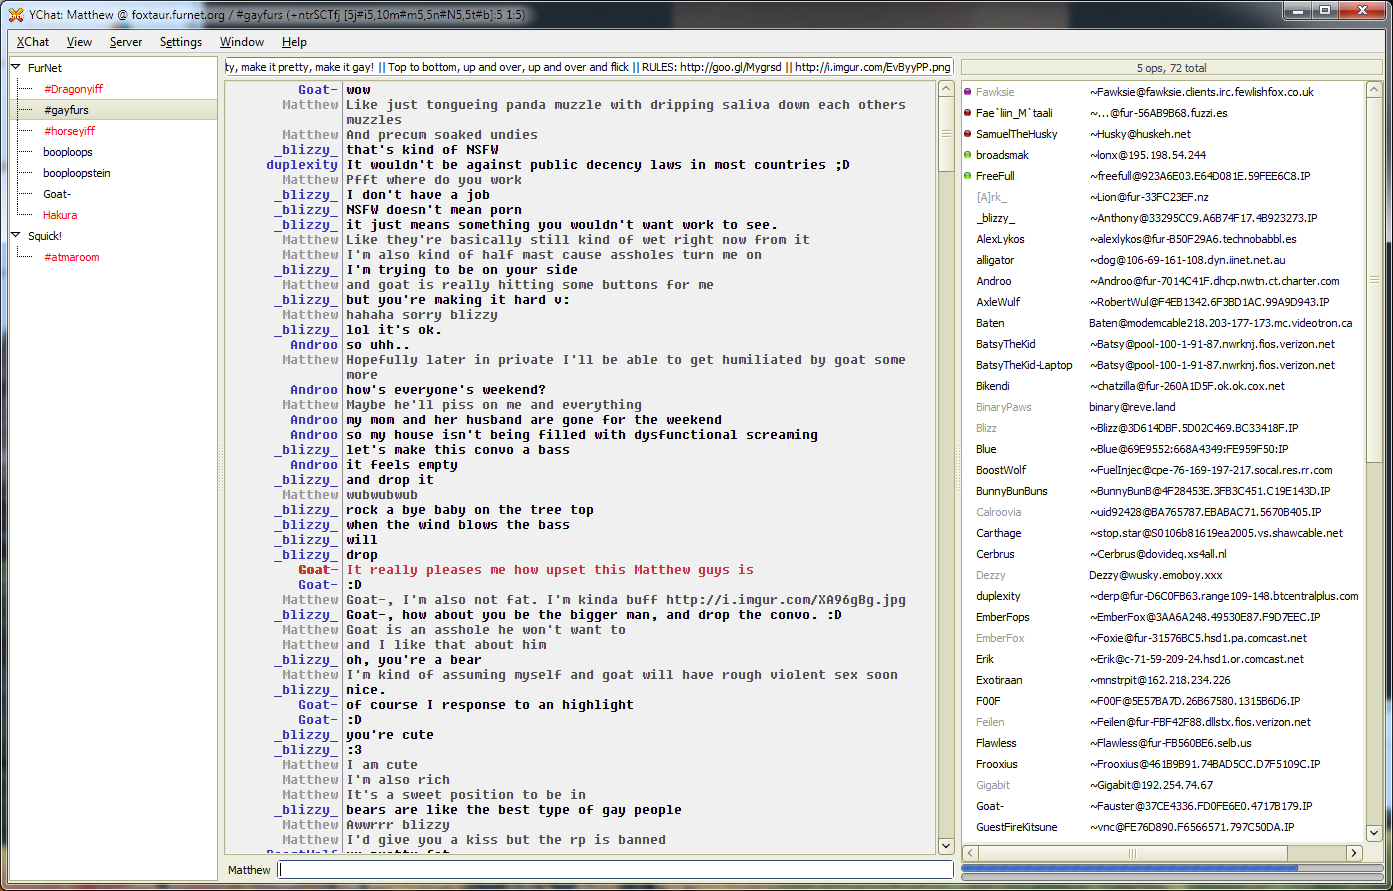
Task: Select SamuelTheHusky's red status icon
Action: pyautogui.click(x=967, y=134)
